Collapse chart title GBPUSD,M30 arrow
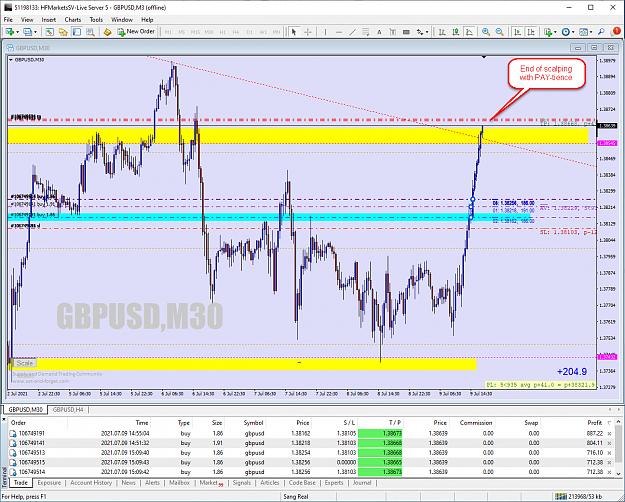625x502 pixels. [x=11, y=60]
